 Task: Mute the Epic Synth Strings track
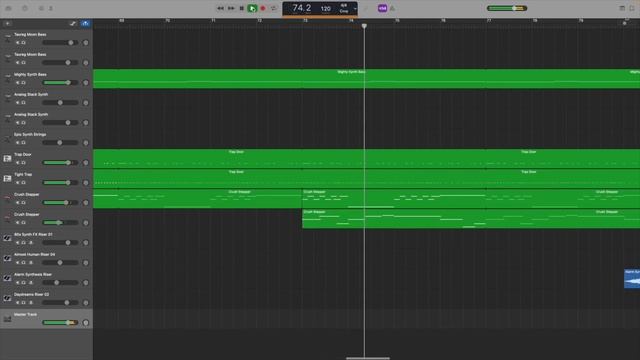click(18, 142)
